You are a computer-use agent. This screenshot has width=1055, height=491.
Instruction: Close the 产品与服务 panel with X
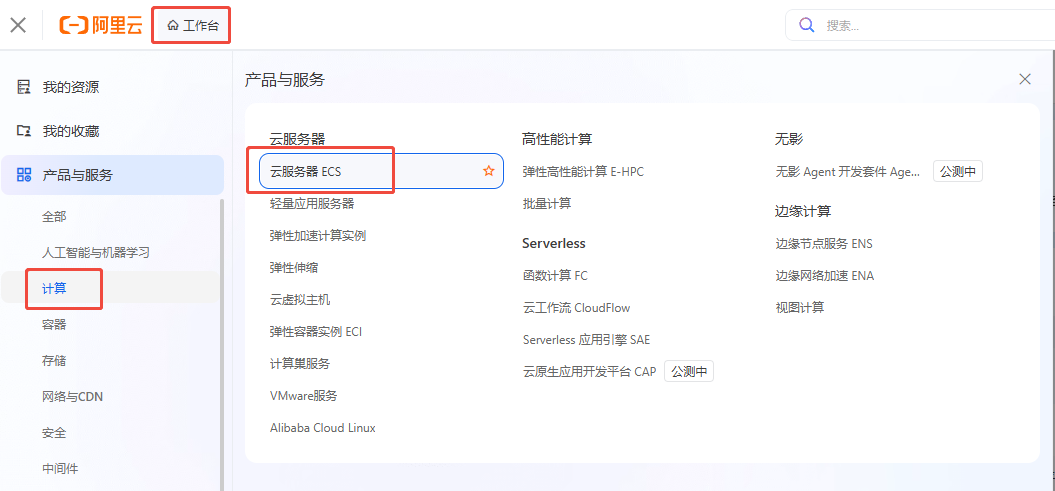(x=1025, y=79)
